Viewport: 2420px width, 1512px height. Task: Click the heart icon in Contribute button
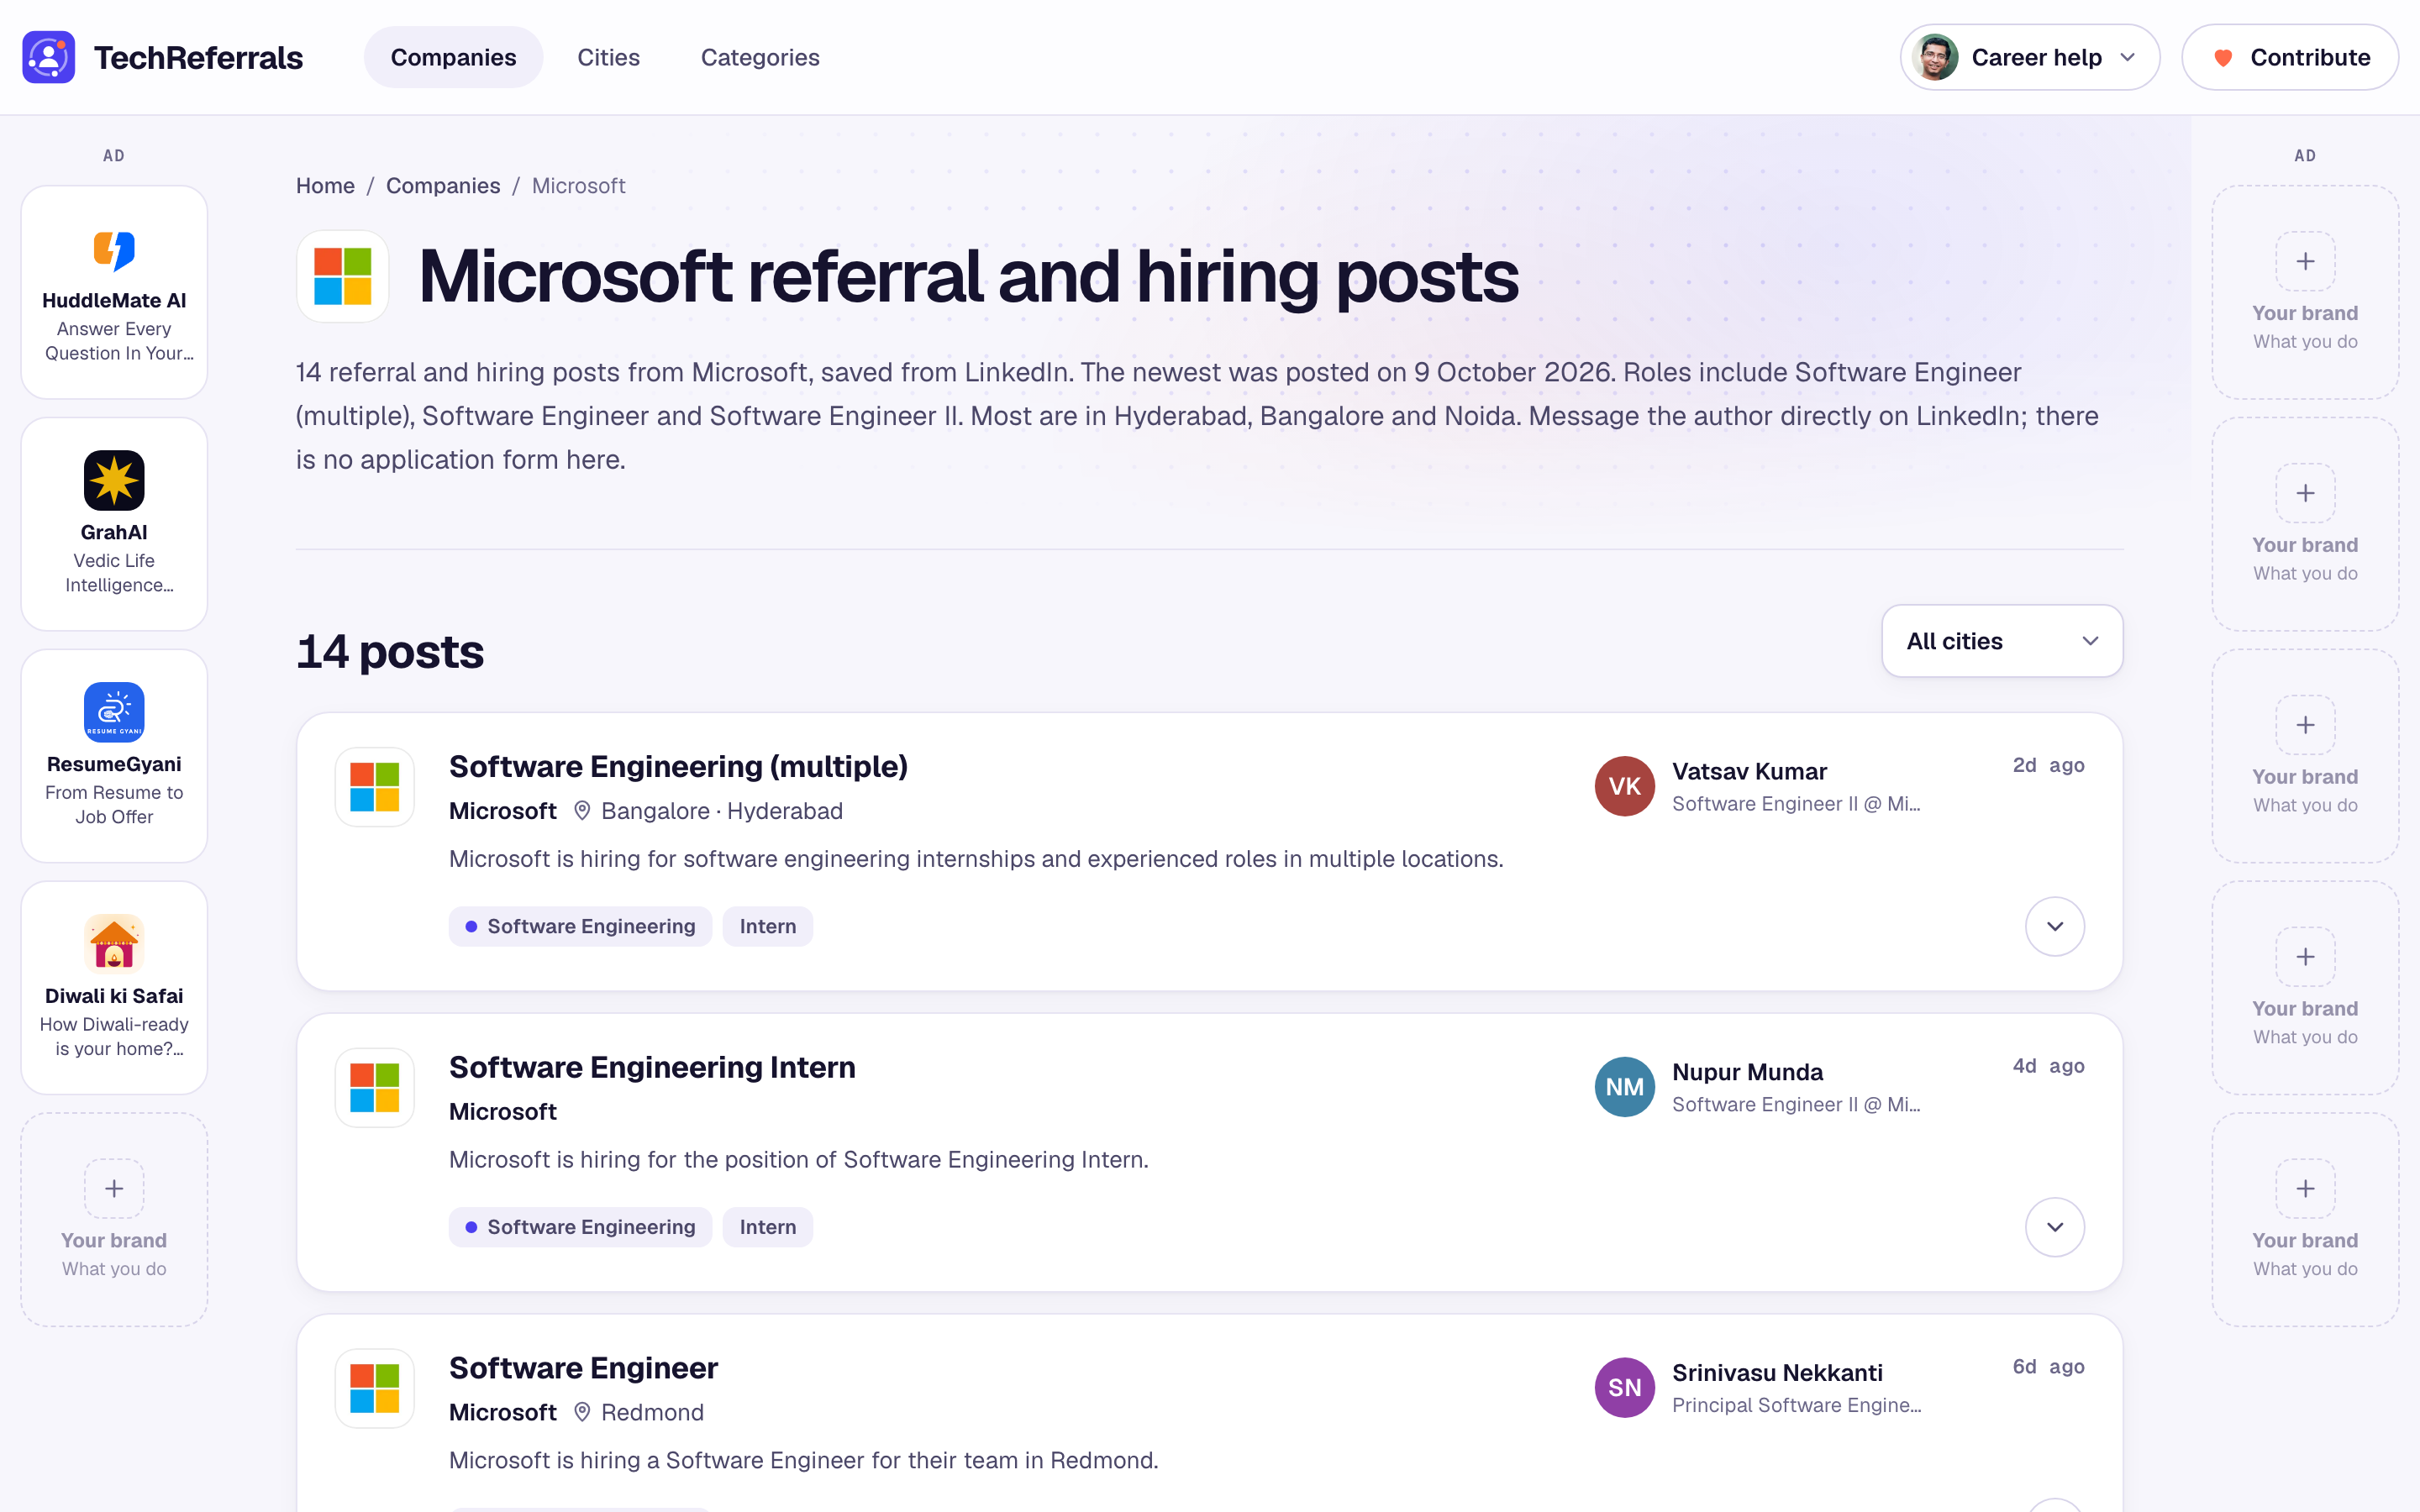pos(2222,58)
